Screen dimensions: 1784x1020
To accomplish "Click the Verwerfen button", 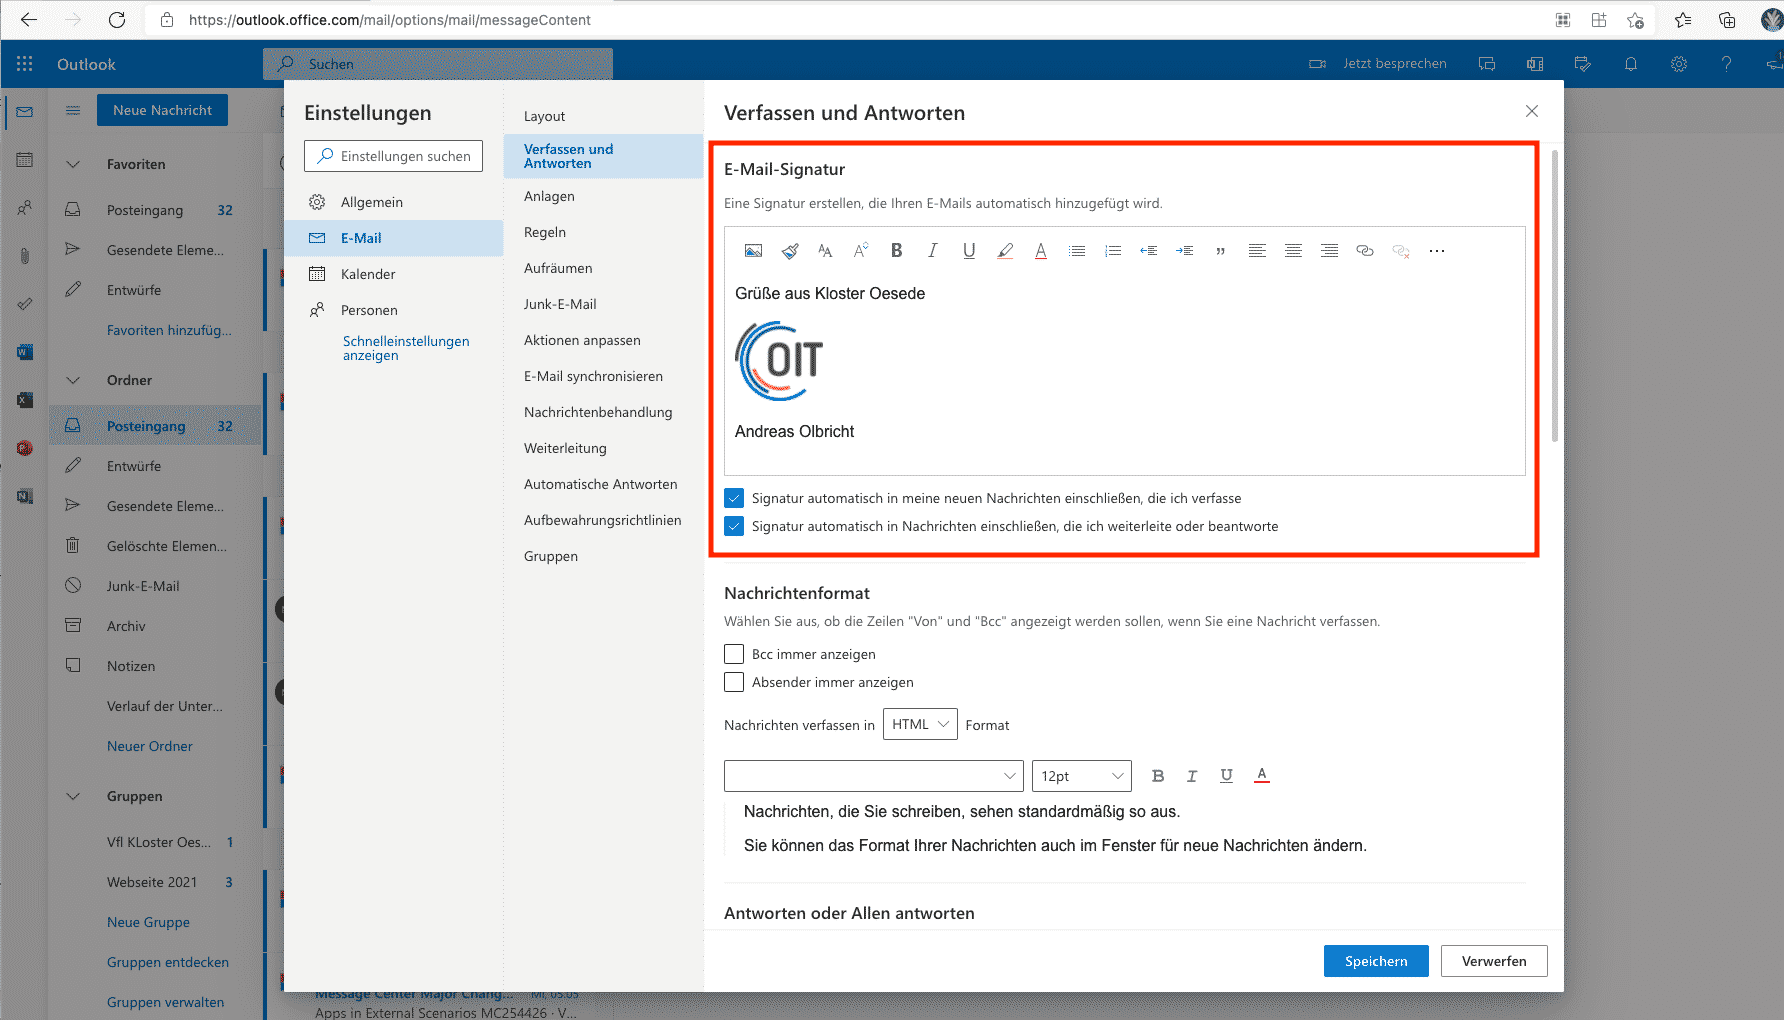I will click(x=1494, y=961).
